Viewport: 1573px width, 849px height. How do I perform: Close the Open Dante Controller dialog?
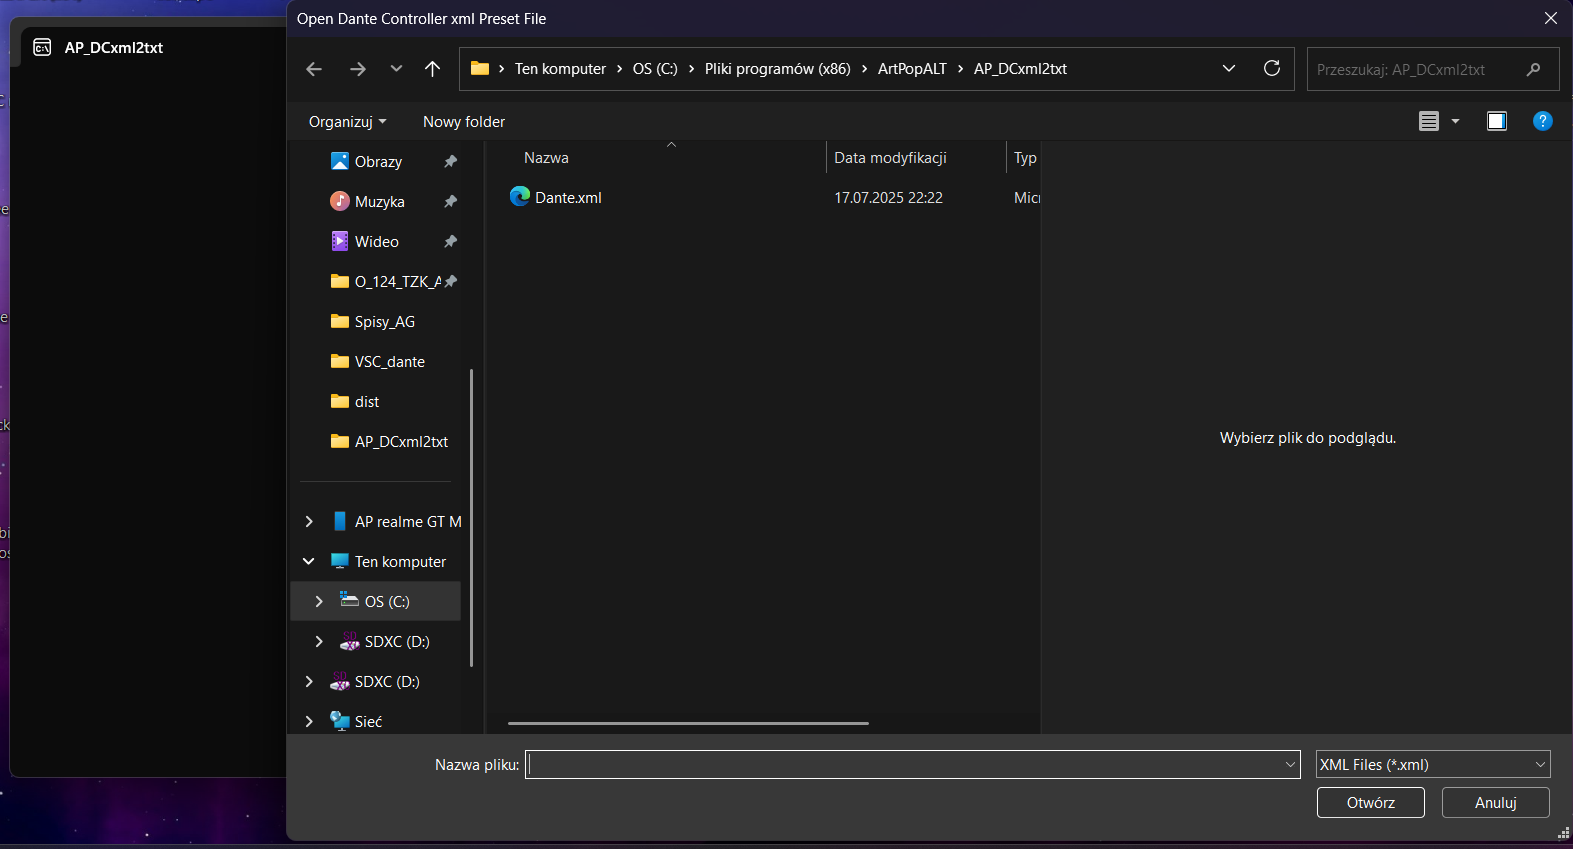tap(1550, 18)
